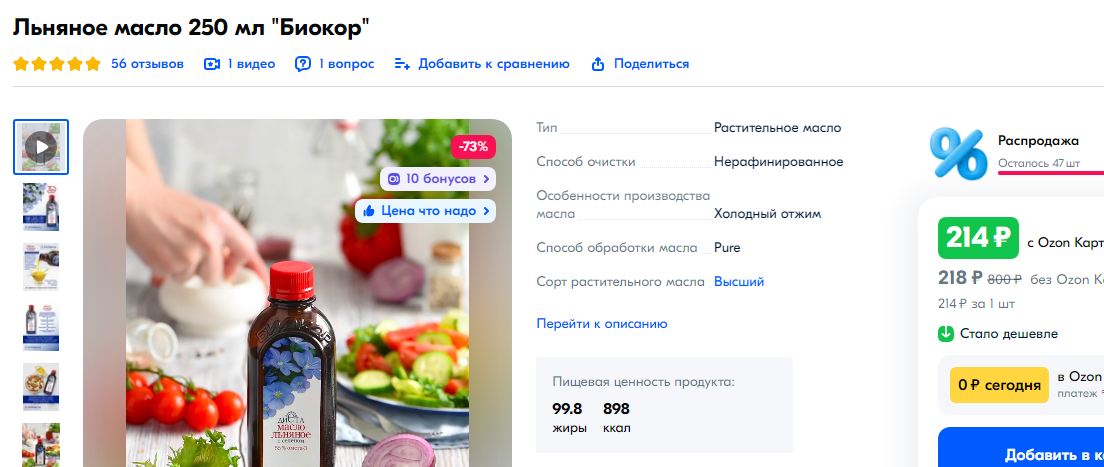Click the compare list icon
The height and width of the screenshot is (467, 1104).
tap(402, 64)
